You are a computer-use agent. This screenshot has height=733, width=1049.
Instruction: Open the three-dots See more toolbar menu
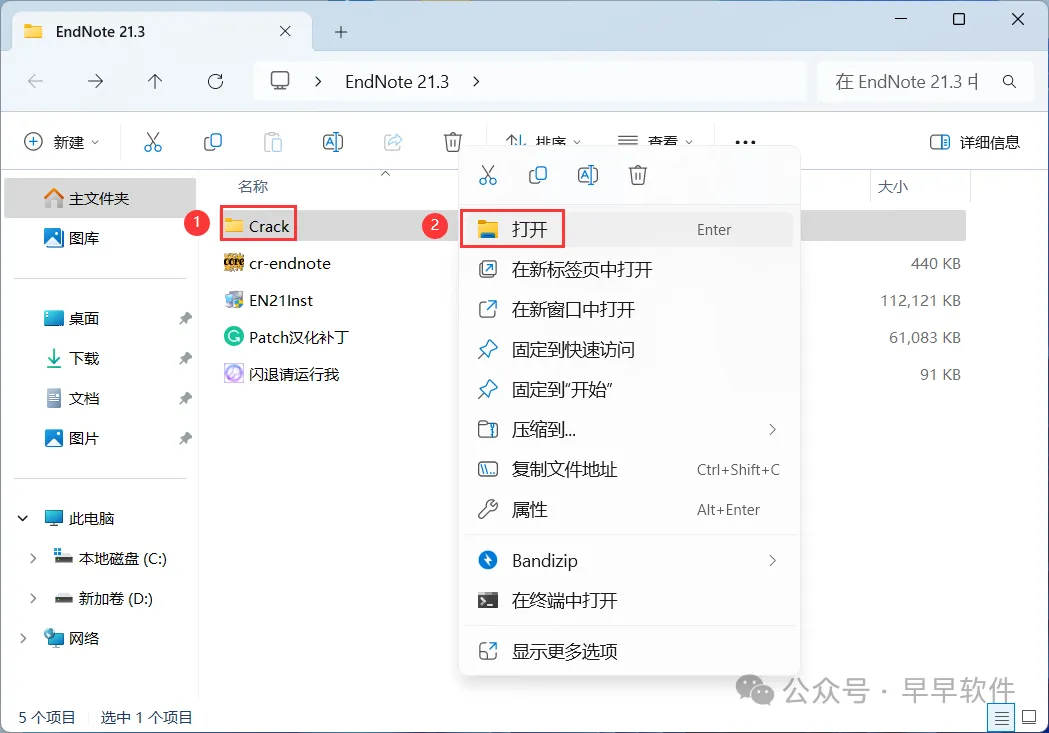(745, 142)
